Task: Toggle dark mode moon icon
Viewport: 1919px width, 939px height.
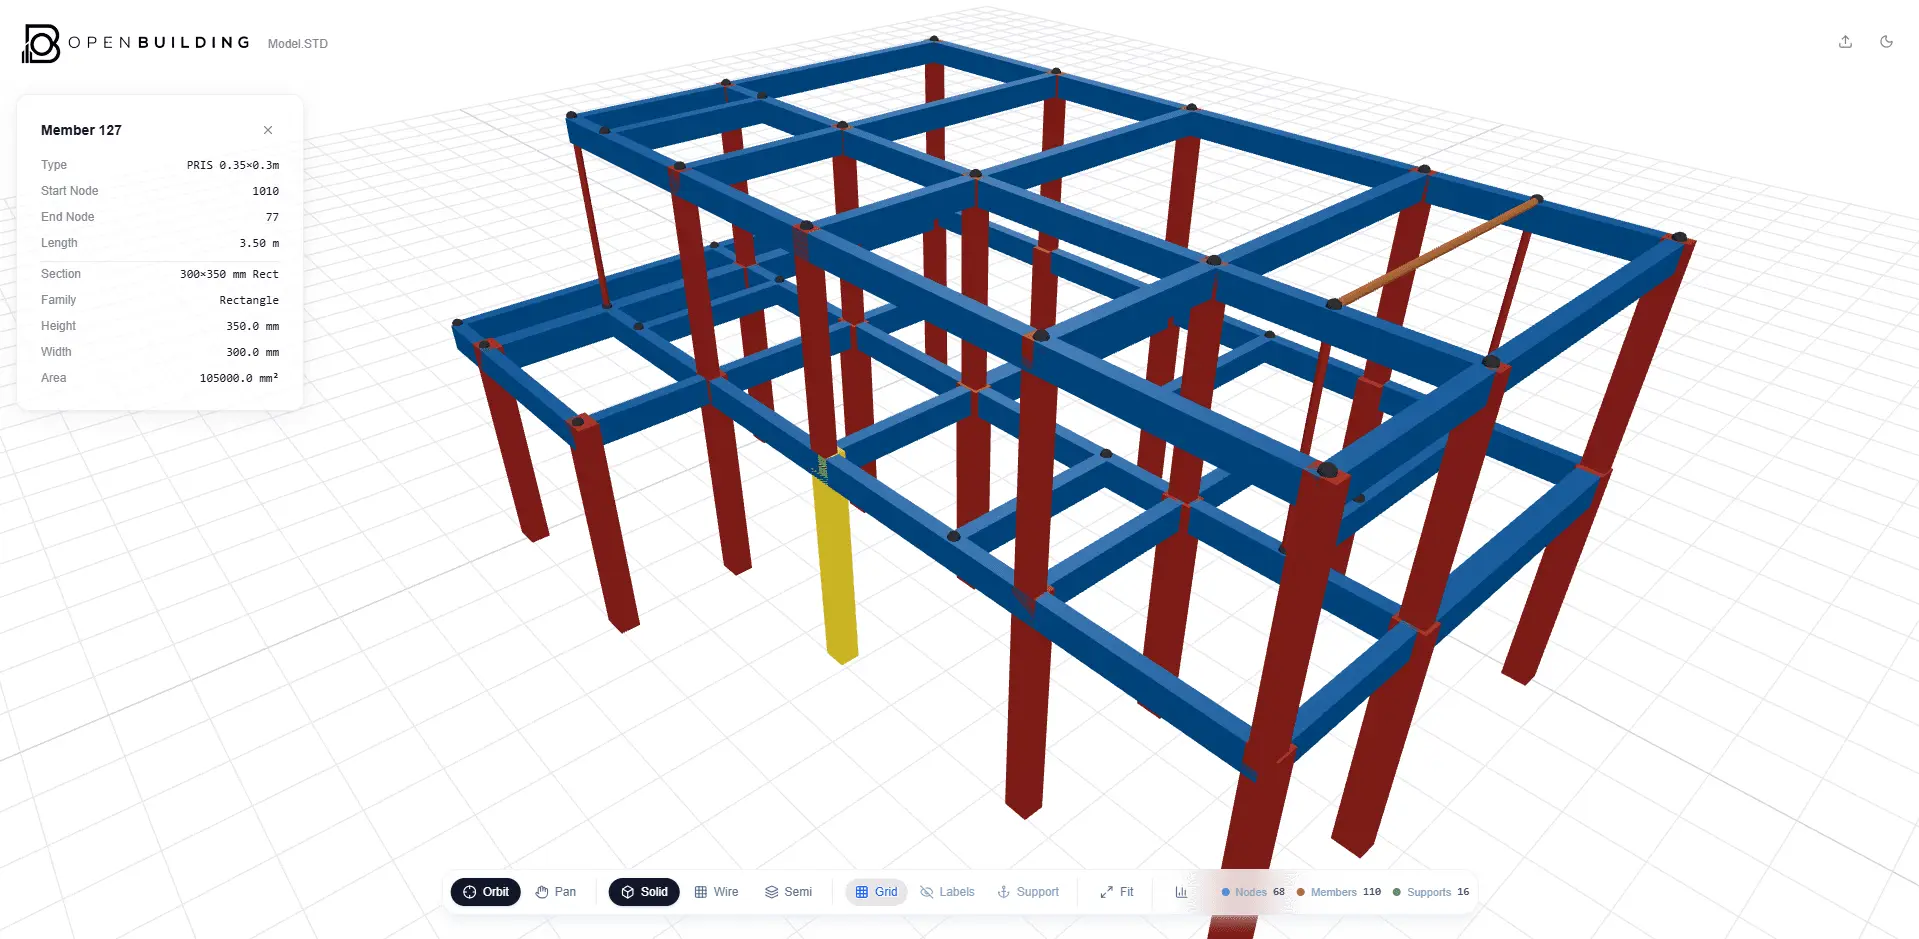Action: (x=1886, y=42)
